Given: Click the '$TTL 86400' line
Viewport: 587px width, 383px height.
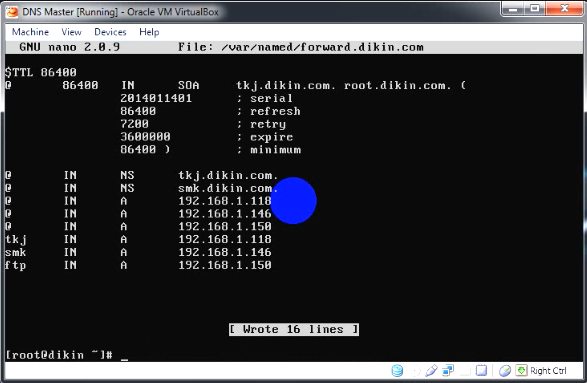Looking at the screenshot, I should pyautogui.click(x=41, y=72).
